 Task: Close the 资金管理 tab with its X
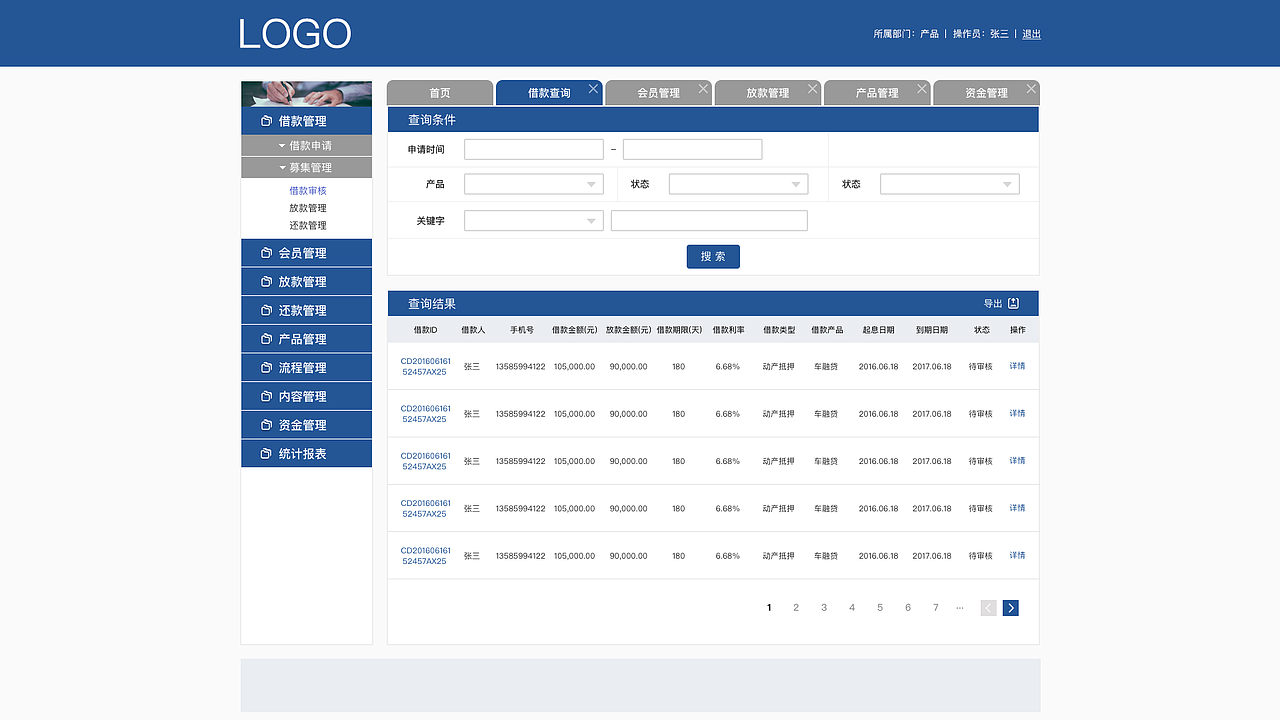click(1031, 89)
